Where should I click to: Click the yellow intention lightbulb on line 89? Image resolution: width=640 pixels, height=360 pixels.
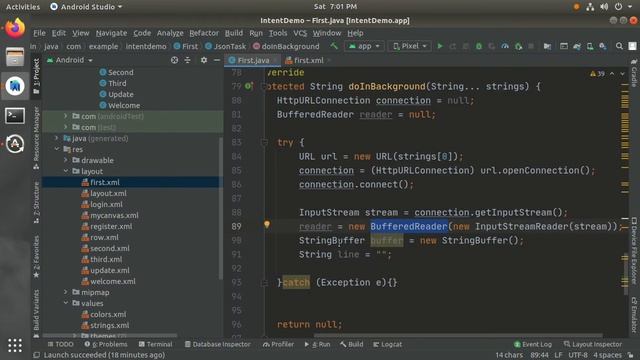coord(267,224)
